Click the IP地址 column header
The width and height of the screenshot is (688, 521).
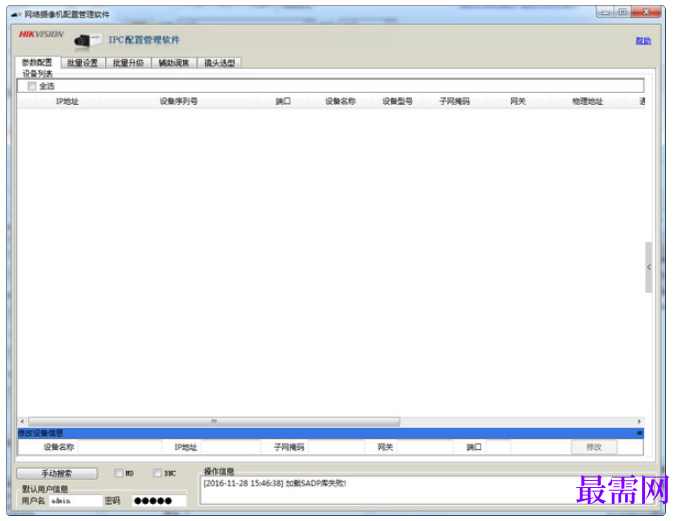[x=67, y=101]
